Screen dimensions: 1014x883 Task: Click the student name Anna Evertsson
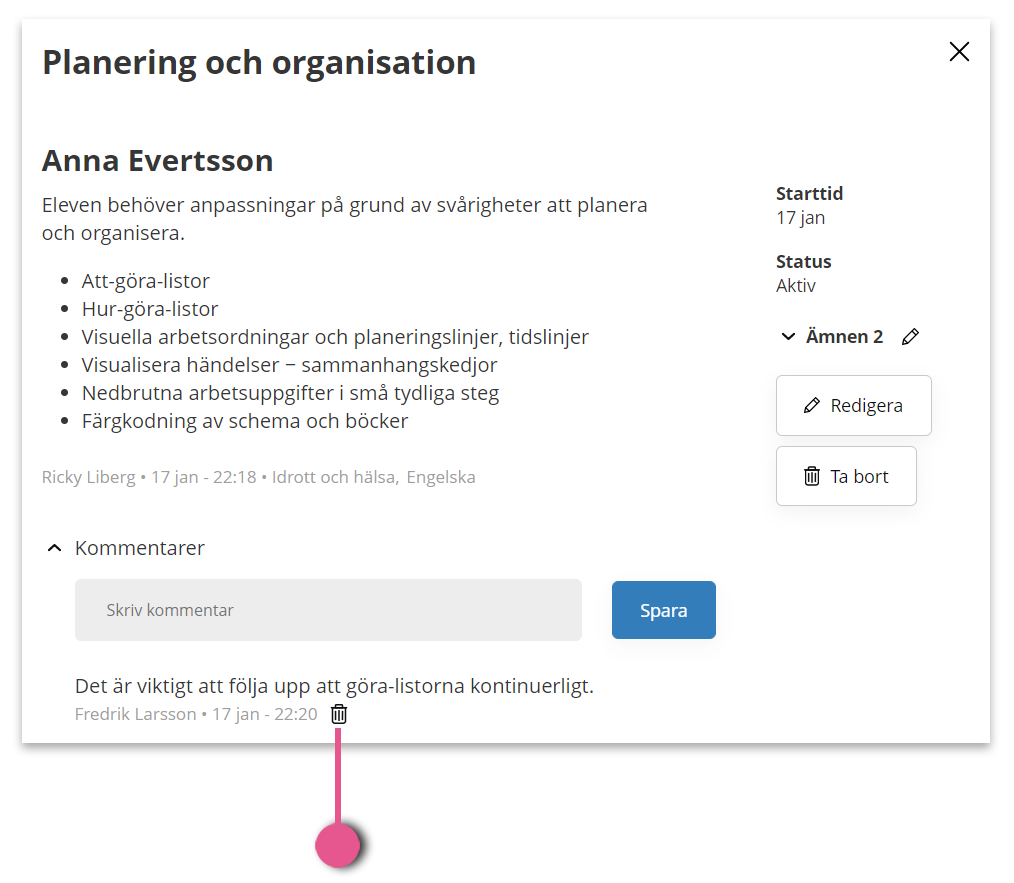158,160
